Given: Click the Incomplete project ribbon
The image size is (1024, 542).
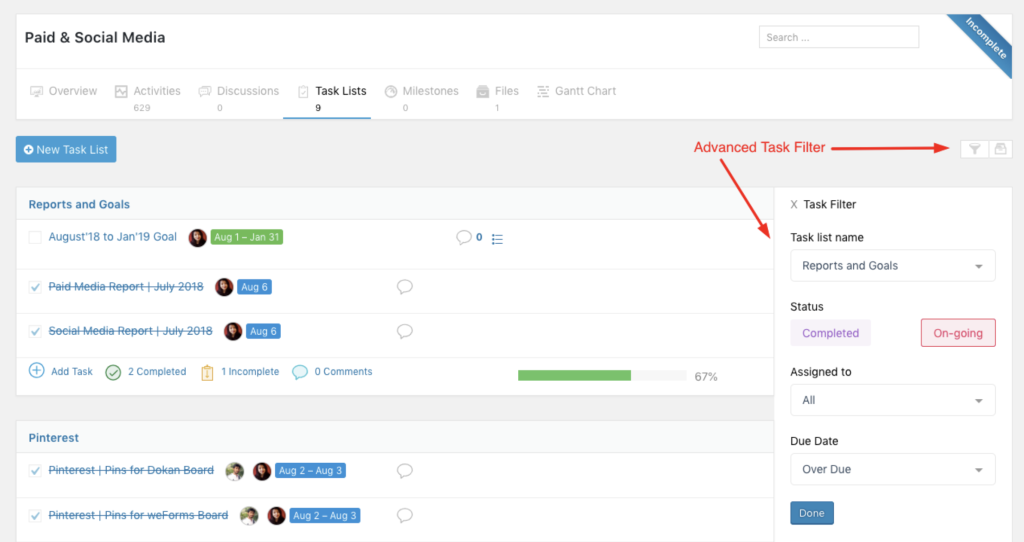Looking at the screenshot, I should (x=985, y=37).
